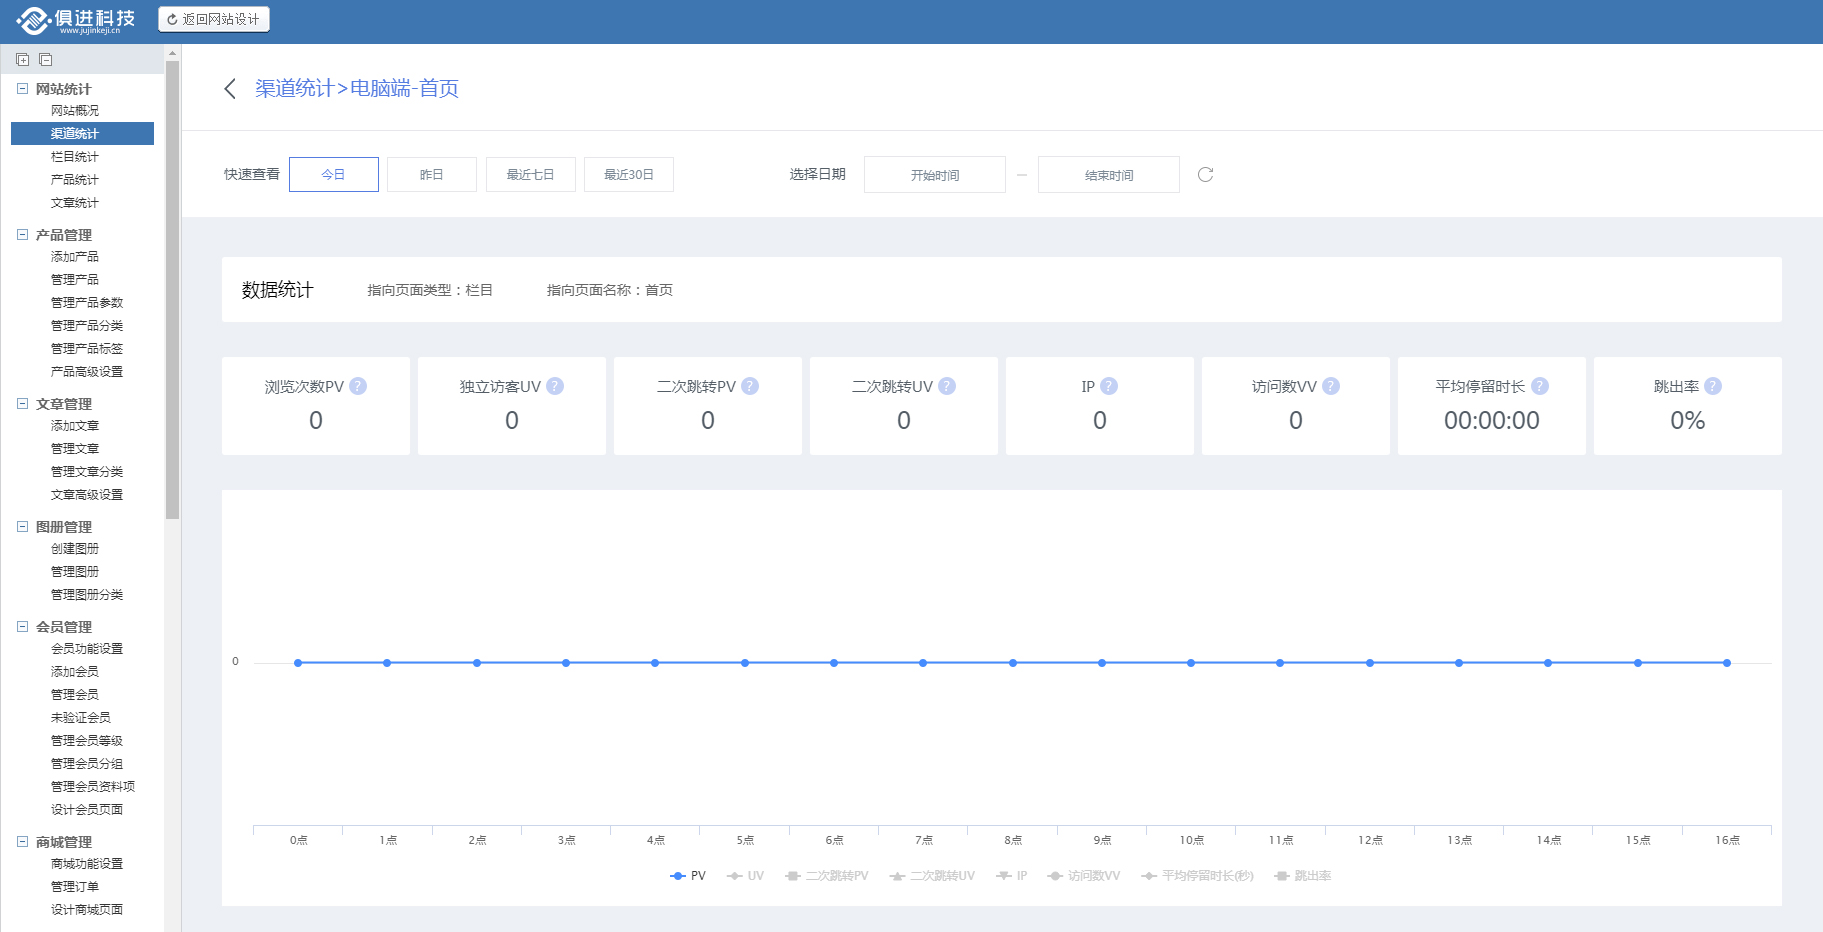Click the back arrow beside 渠道统计 breadcrumb
Image resolution: width=1823 pixels, height=932 pixels.
pos(230,89)
